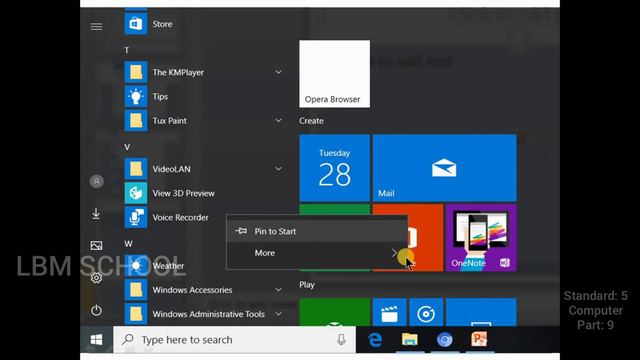Open Microsoft Edge from taskbar
Screen dimensions: 640x360
(375, 340)
